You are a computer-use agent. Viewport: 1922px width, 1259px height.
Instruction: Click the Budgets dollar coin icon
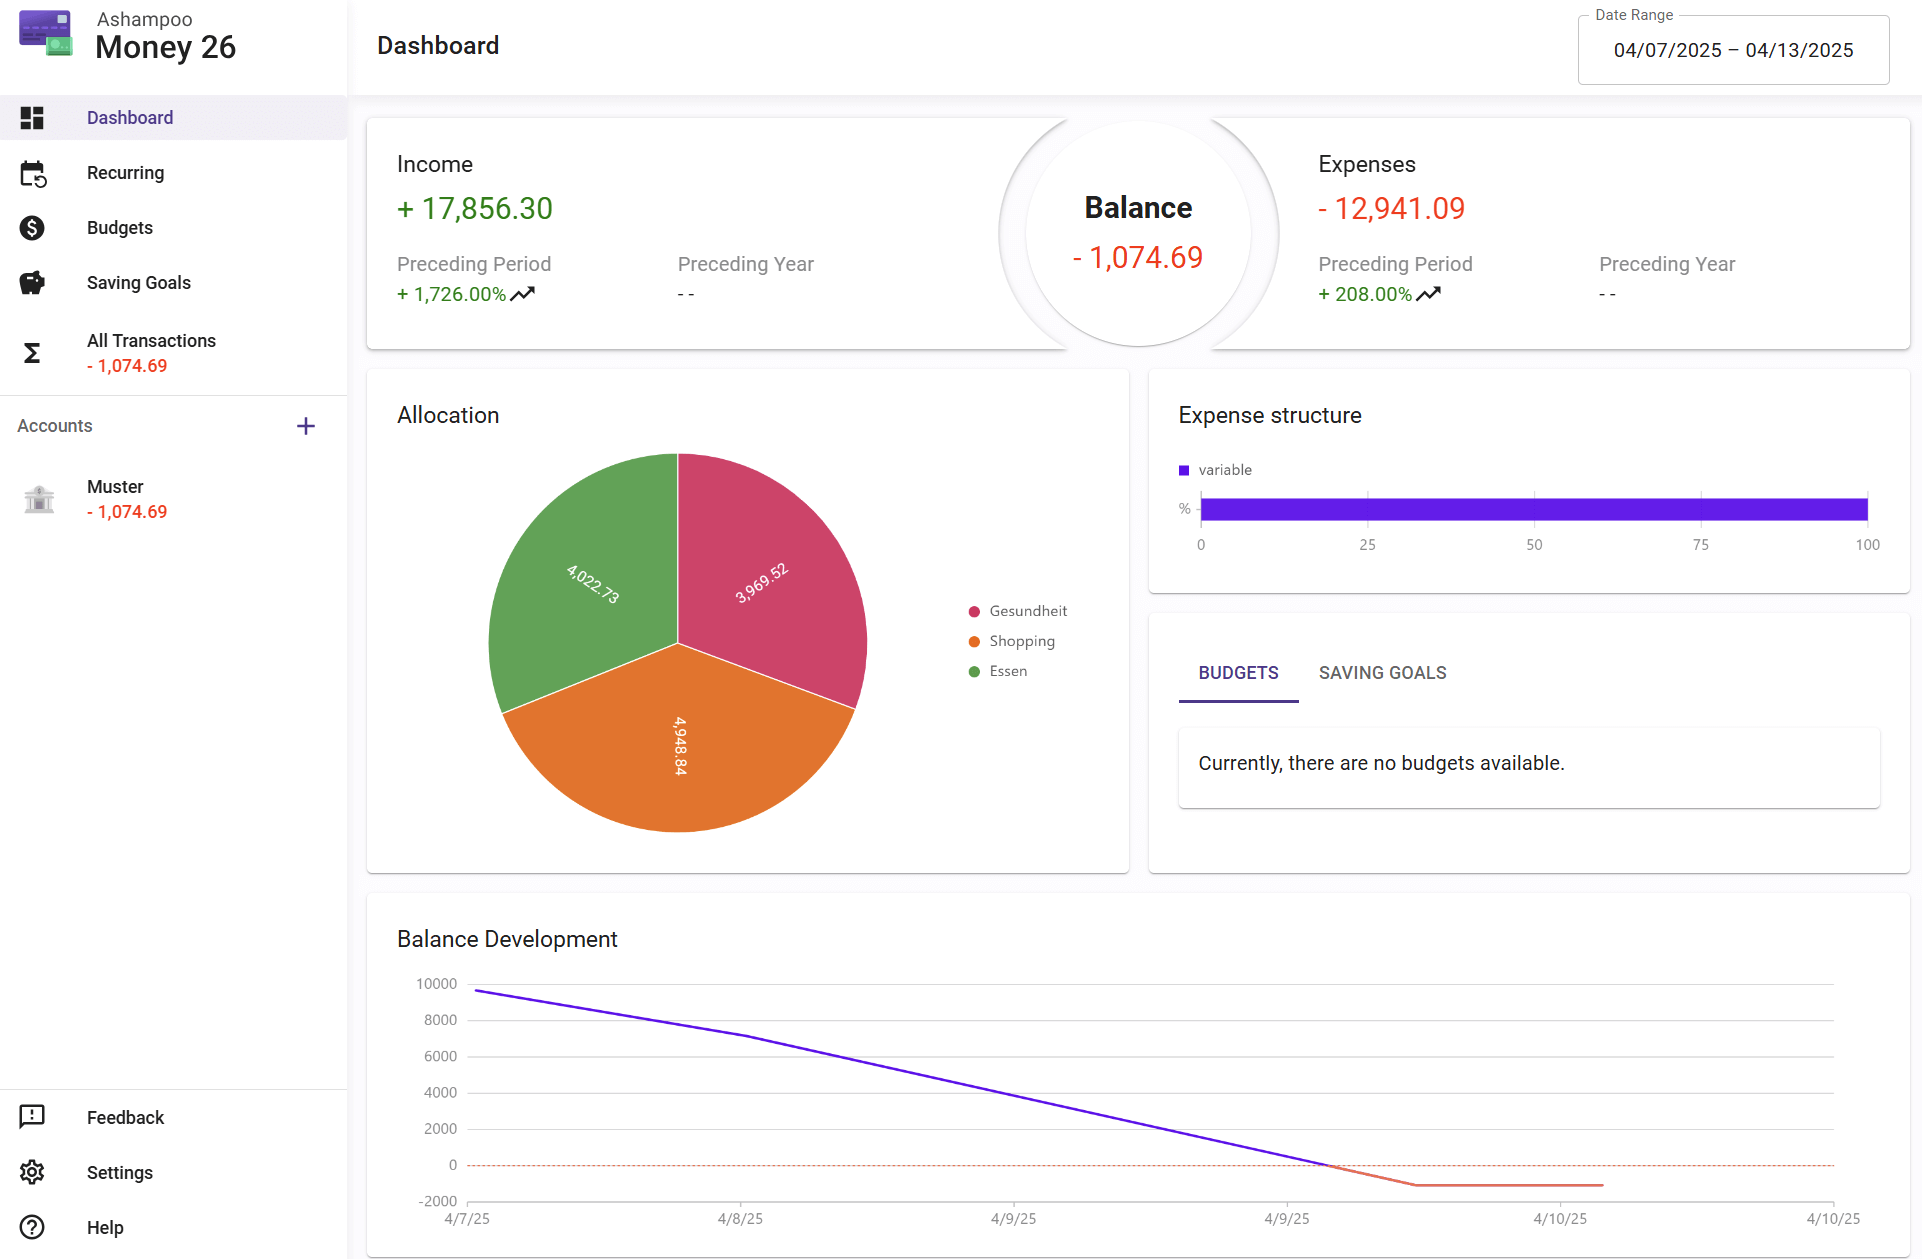click(x=32, y=228)
